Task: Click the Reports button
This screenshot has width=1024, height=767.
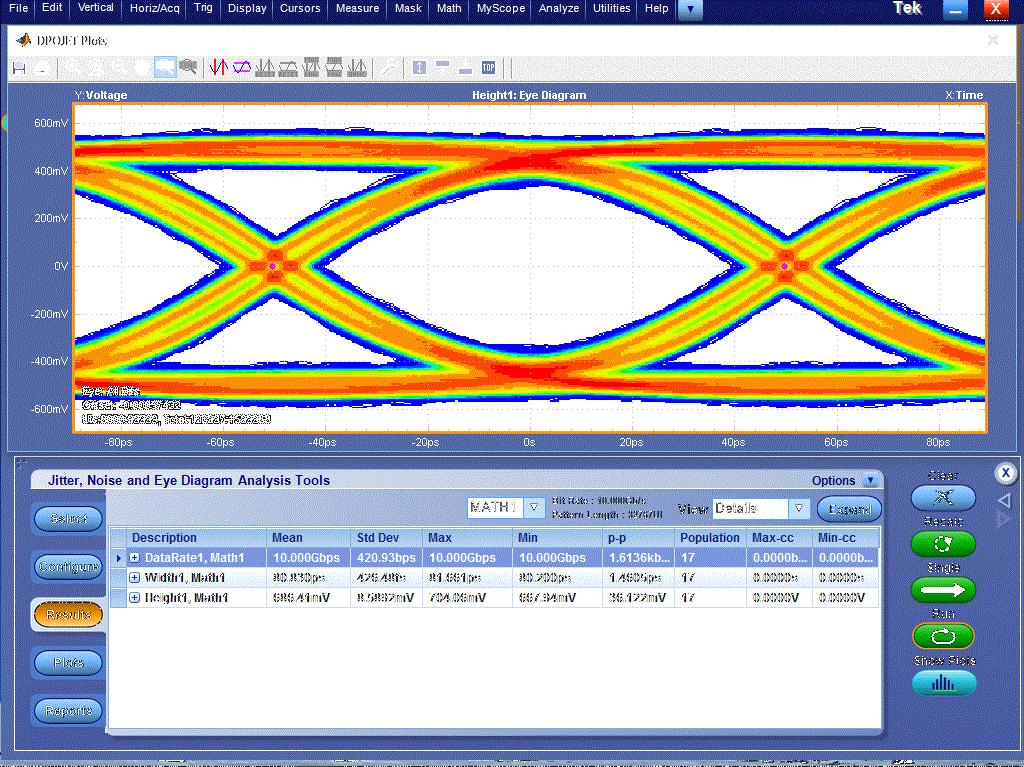Action: pos(69,710)
